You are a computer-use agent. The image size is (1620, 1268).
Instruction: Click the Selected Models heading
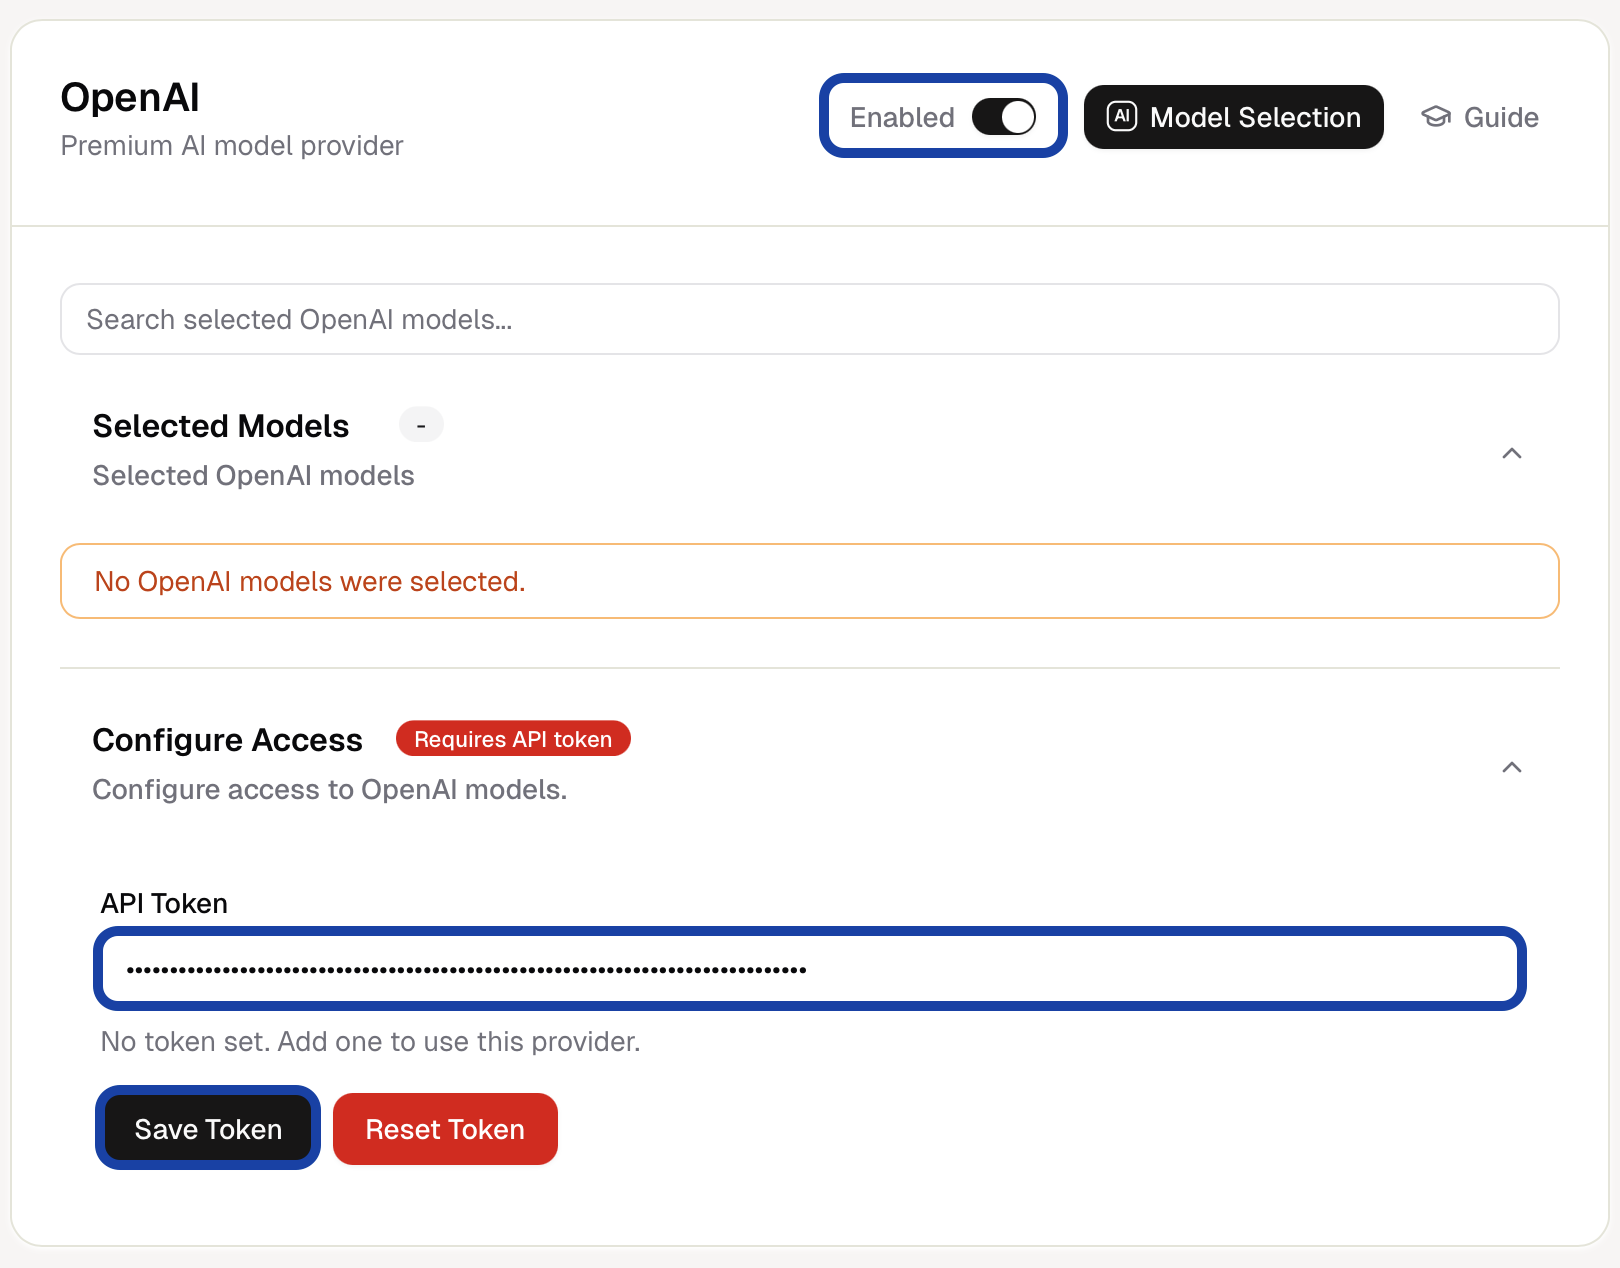point(221,427)
